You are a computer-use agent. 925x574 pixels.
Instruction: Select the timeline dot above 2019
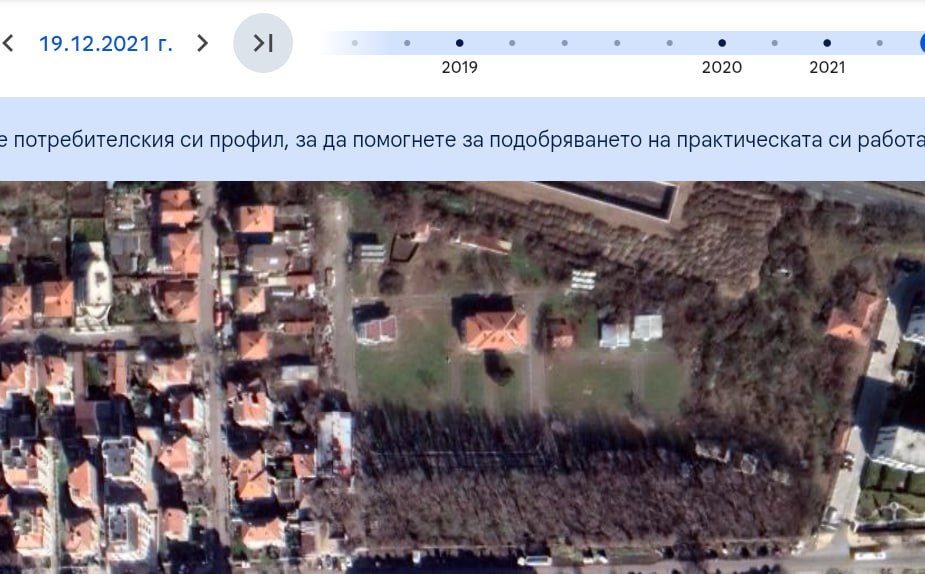coord(459,43)
